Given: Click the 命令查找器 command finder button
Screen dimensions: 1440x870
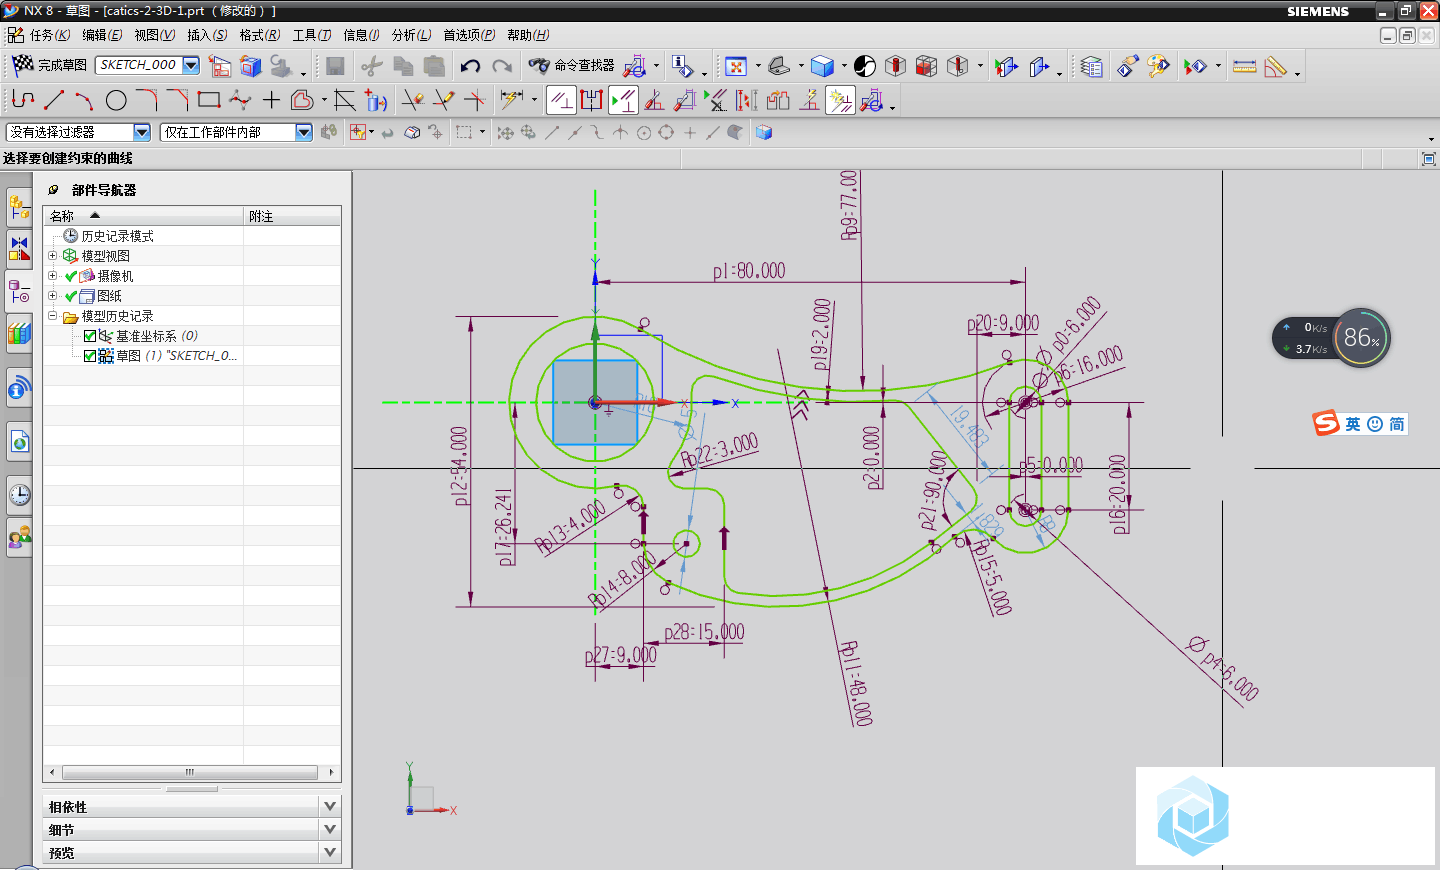Looking at the screenshot, I should coord(572,65).
